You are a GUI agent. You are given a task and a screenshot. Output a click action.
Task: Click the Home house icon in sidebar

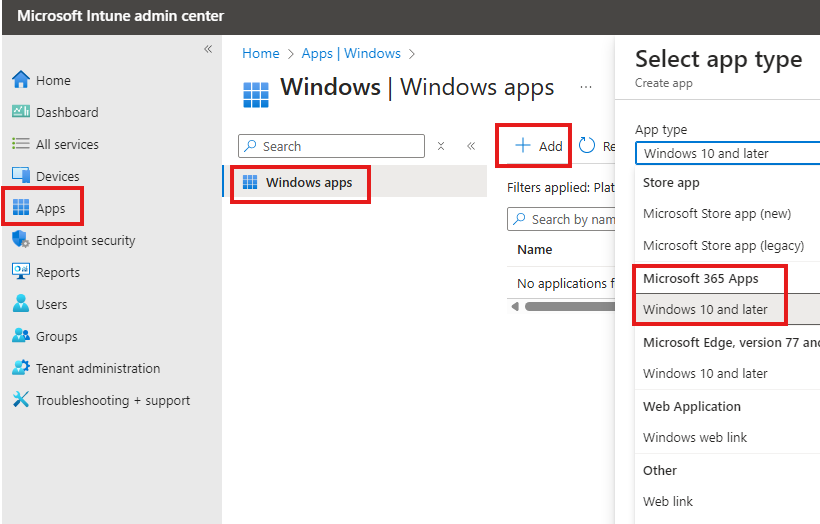[x=21, y=80]
